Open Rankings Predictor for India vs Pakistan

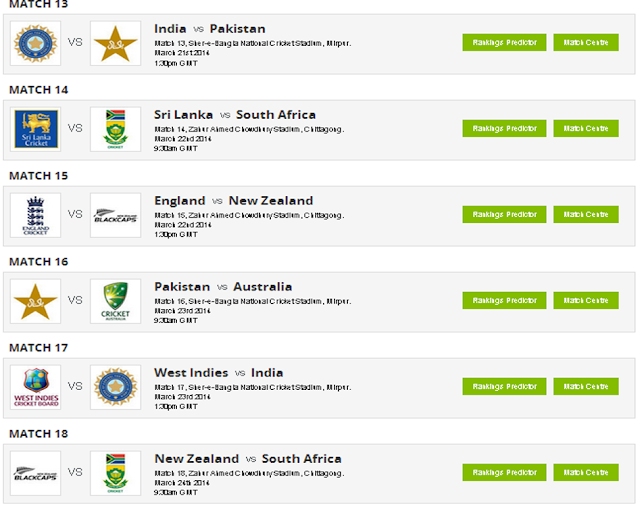click(x=504, y=43)
